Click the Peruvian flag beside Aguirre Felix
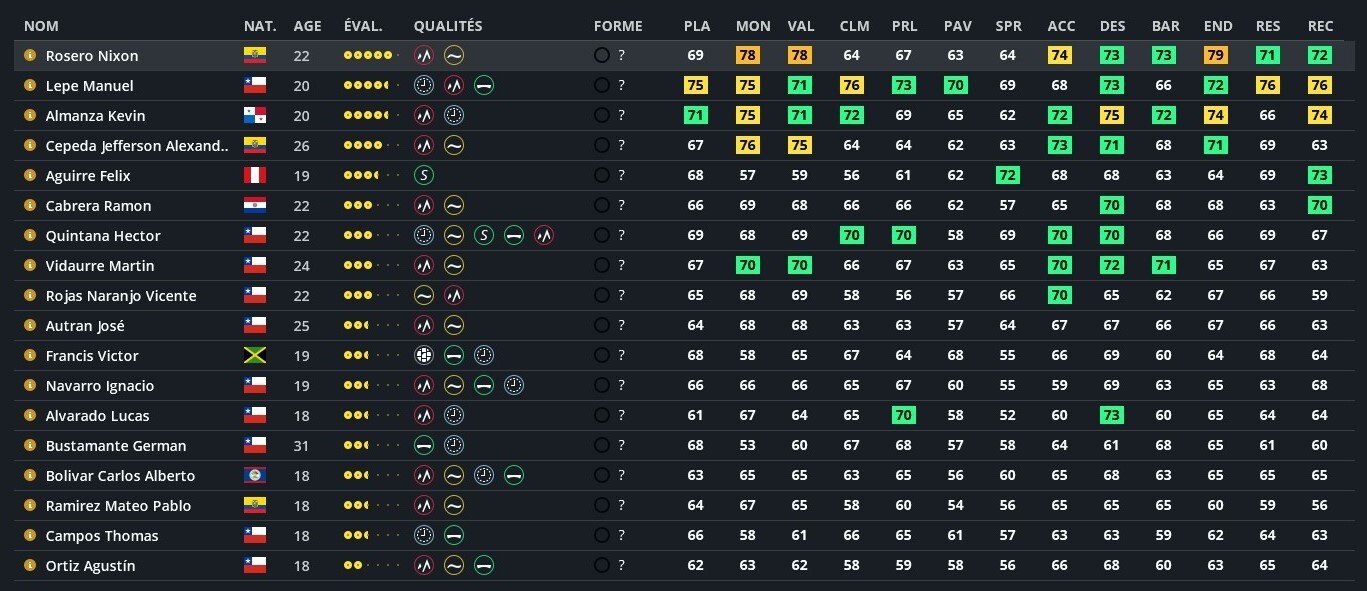 click(x=255, y=176)
